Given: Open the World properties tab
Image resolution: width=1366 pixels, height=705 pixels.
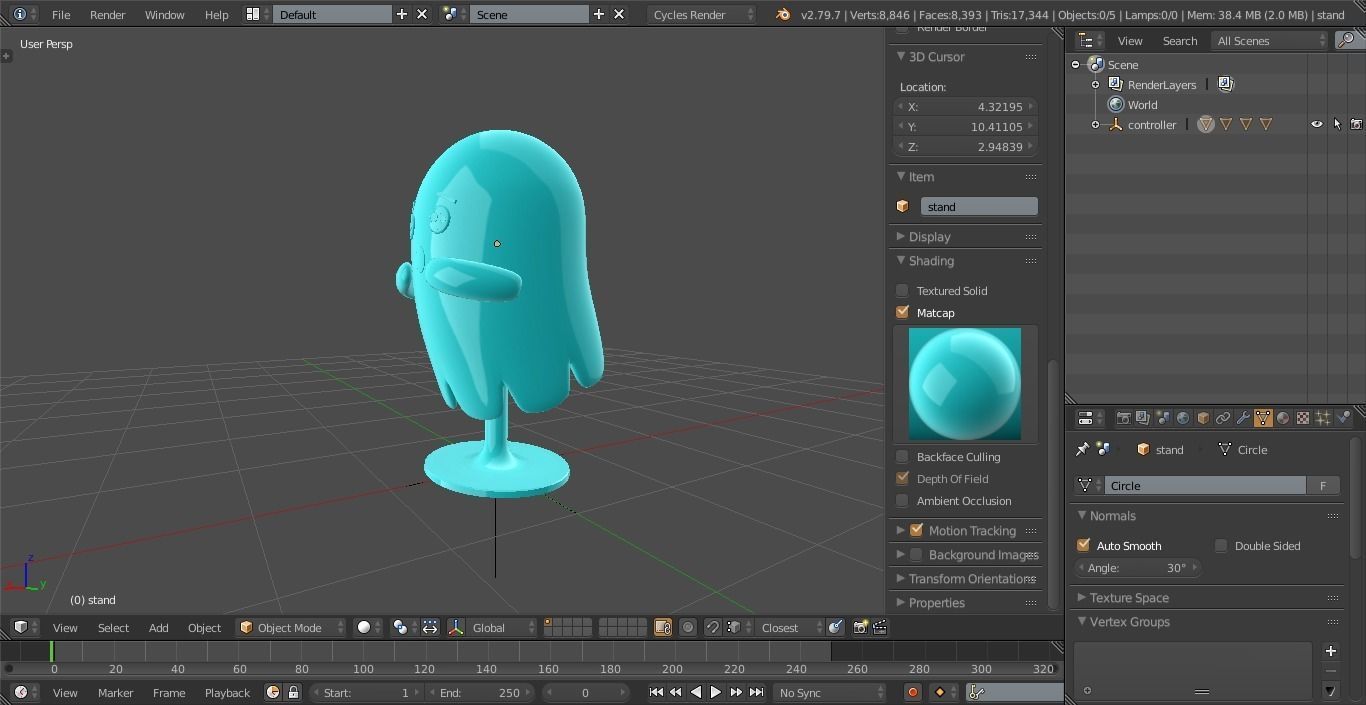Looking at the screenshot, I should (x=1183, y=418).
